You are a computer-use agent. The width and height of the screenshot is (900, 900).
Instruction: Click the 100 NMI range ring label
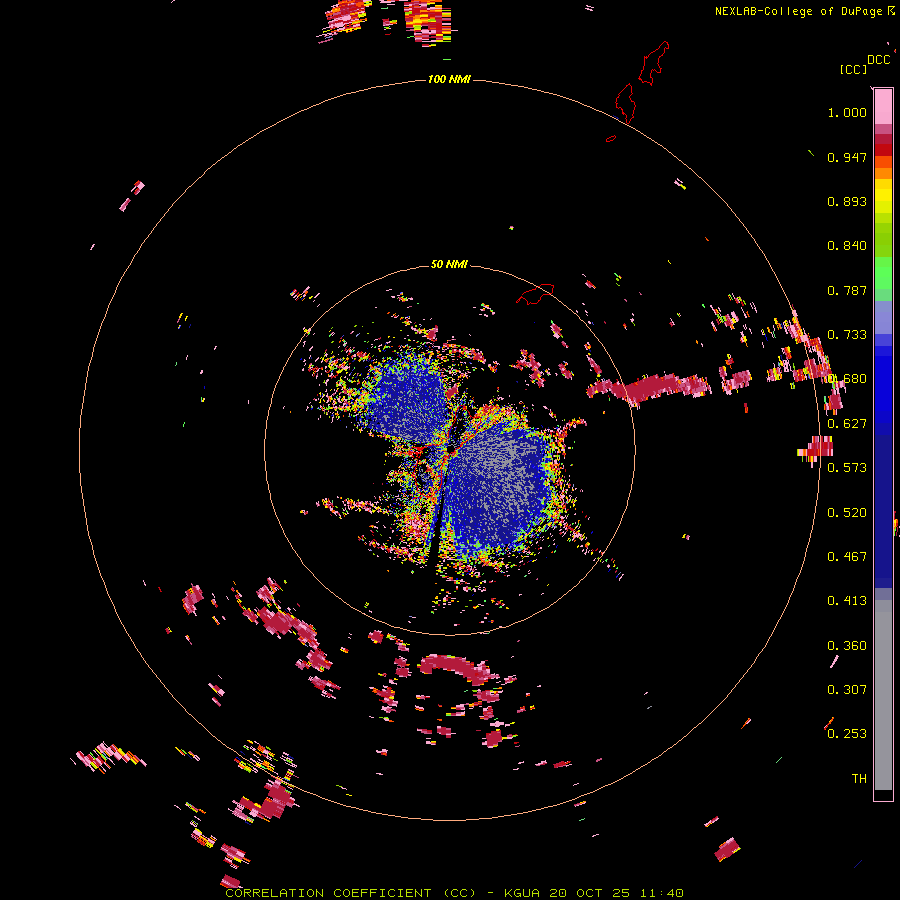click(449, 79)
